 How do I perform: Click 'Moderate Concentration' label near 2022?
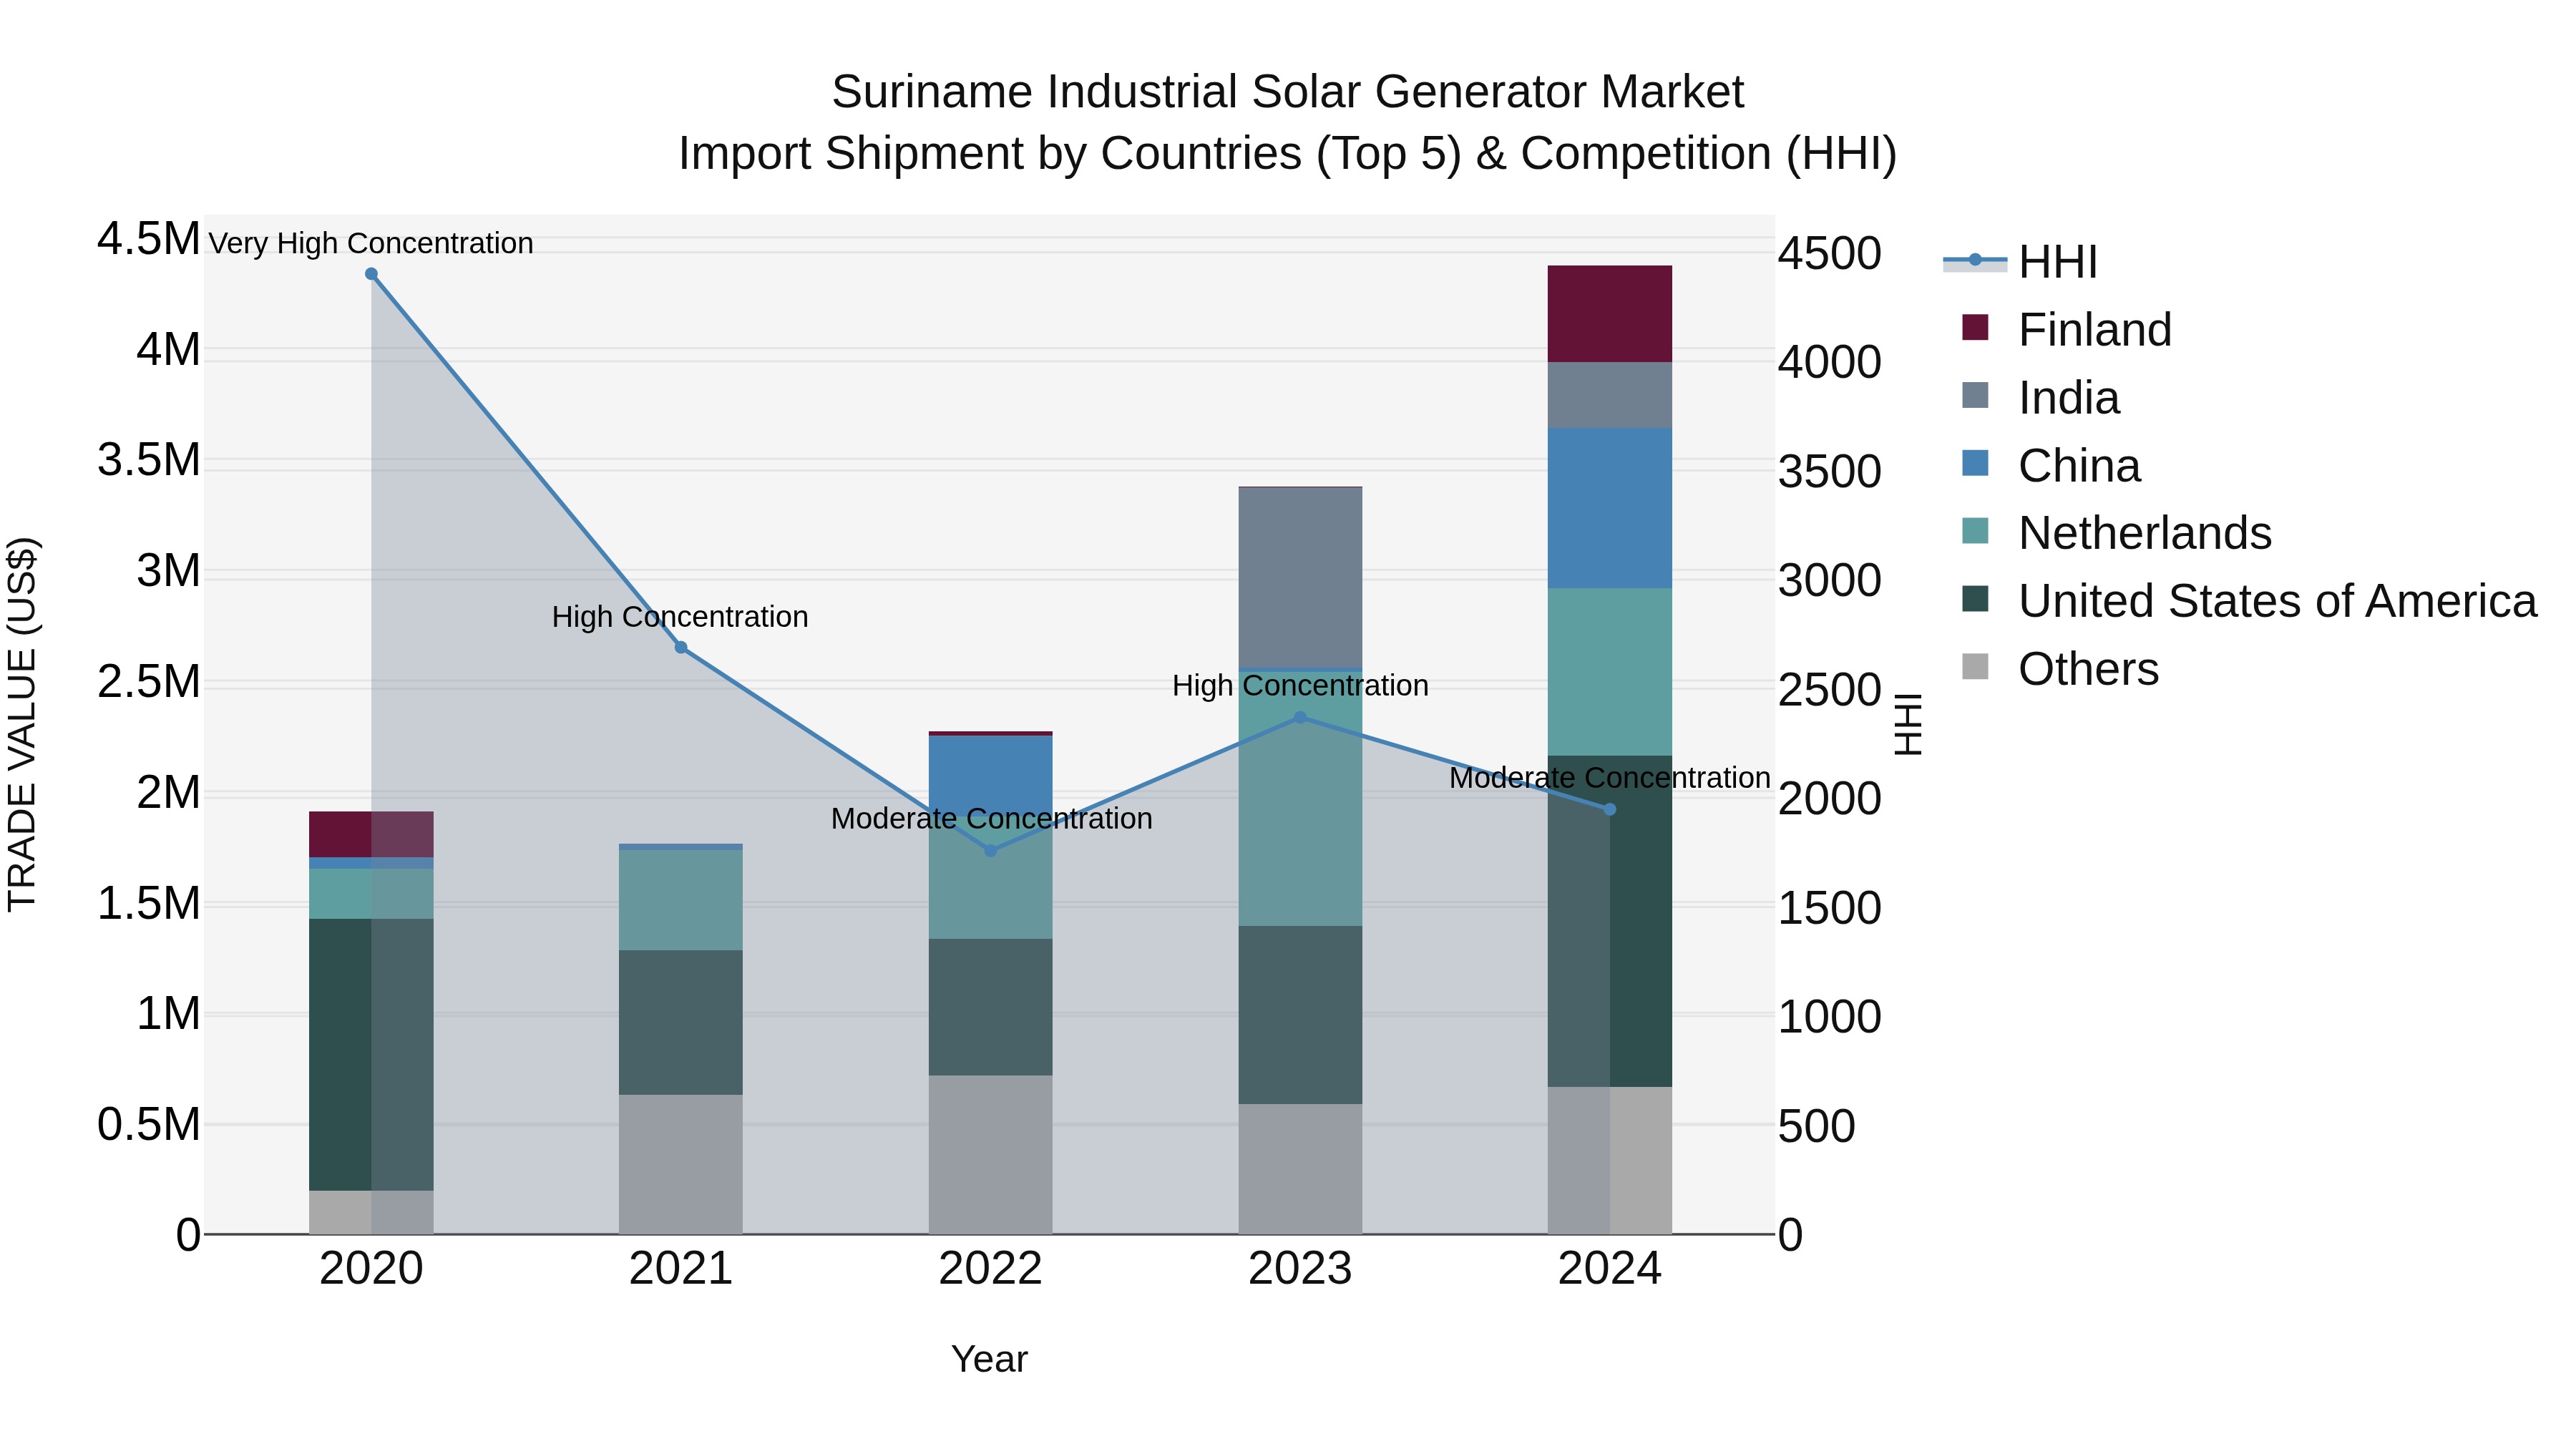pos(991,818)
